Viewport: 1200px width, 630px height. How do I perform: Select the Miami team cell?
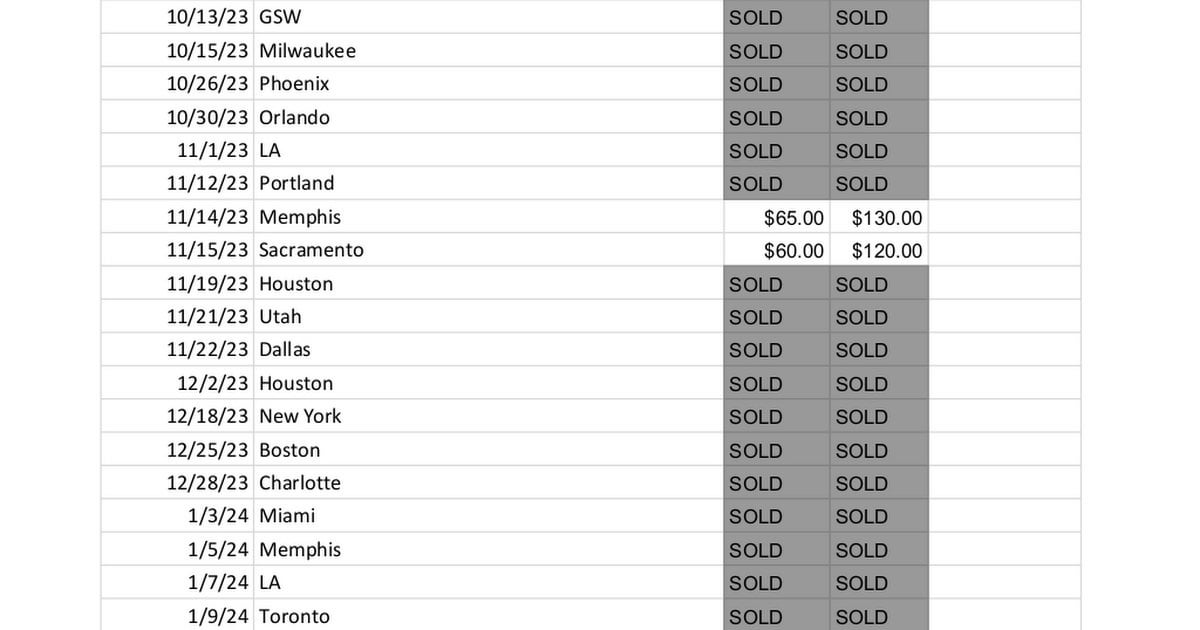coord(287,516)
